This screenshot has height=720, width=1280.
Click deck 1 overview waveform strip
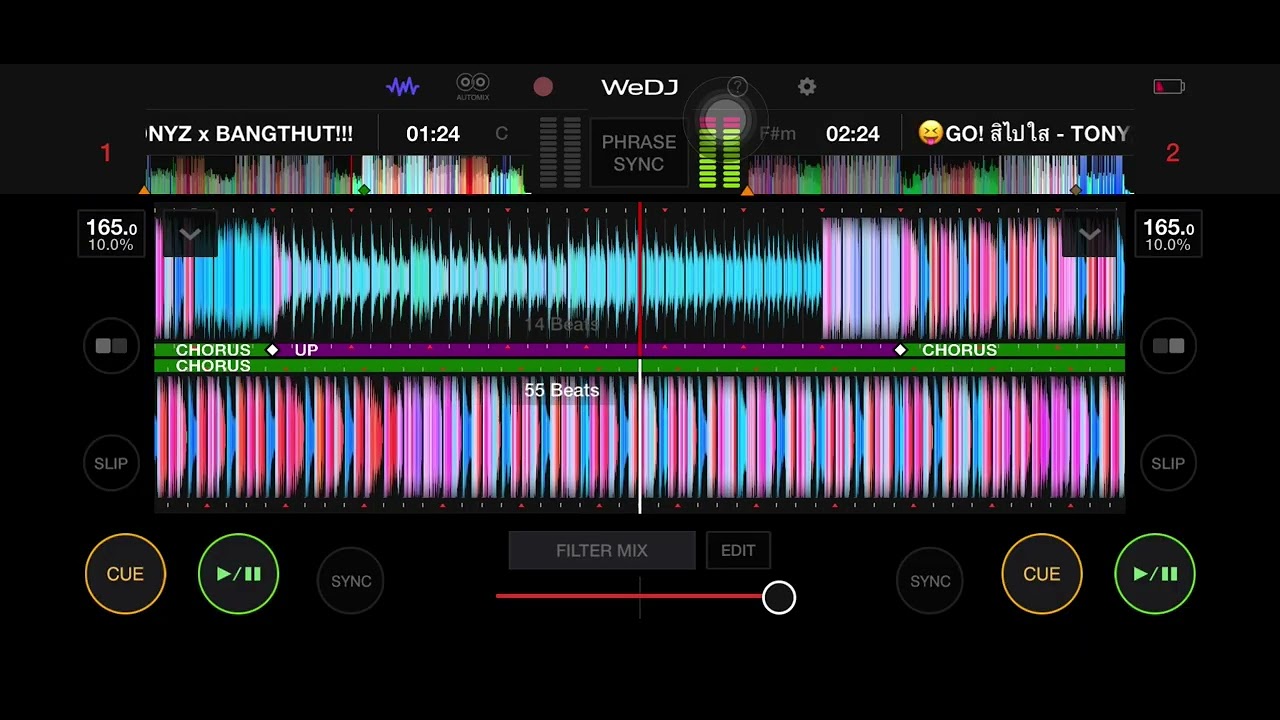[337, 175]
